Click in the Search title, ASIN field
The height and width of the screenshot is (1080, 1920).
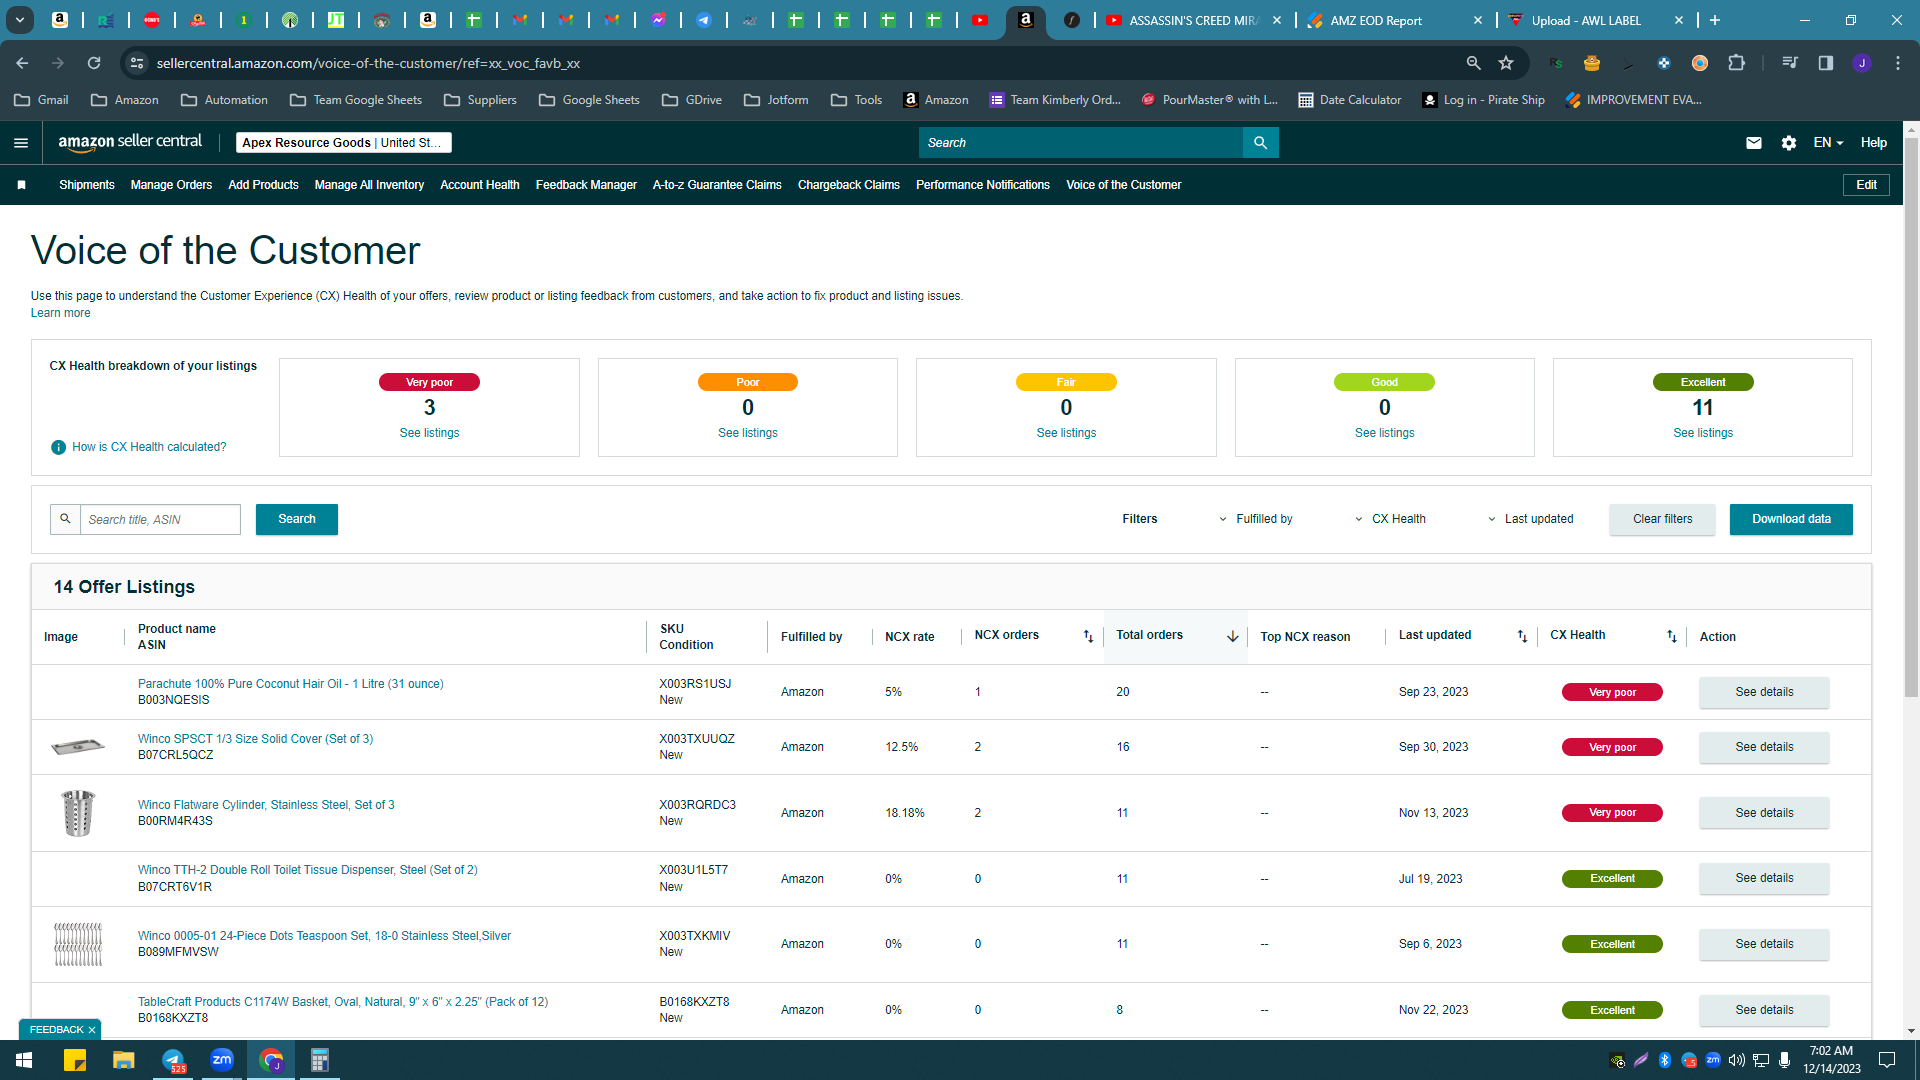pos(160,519)
